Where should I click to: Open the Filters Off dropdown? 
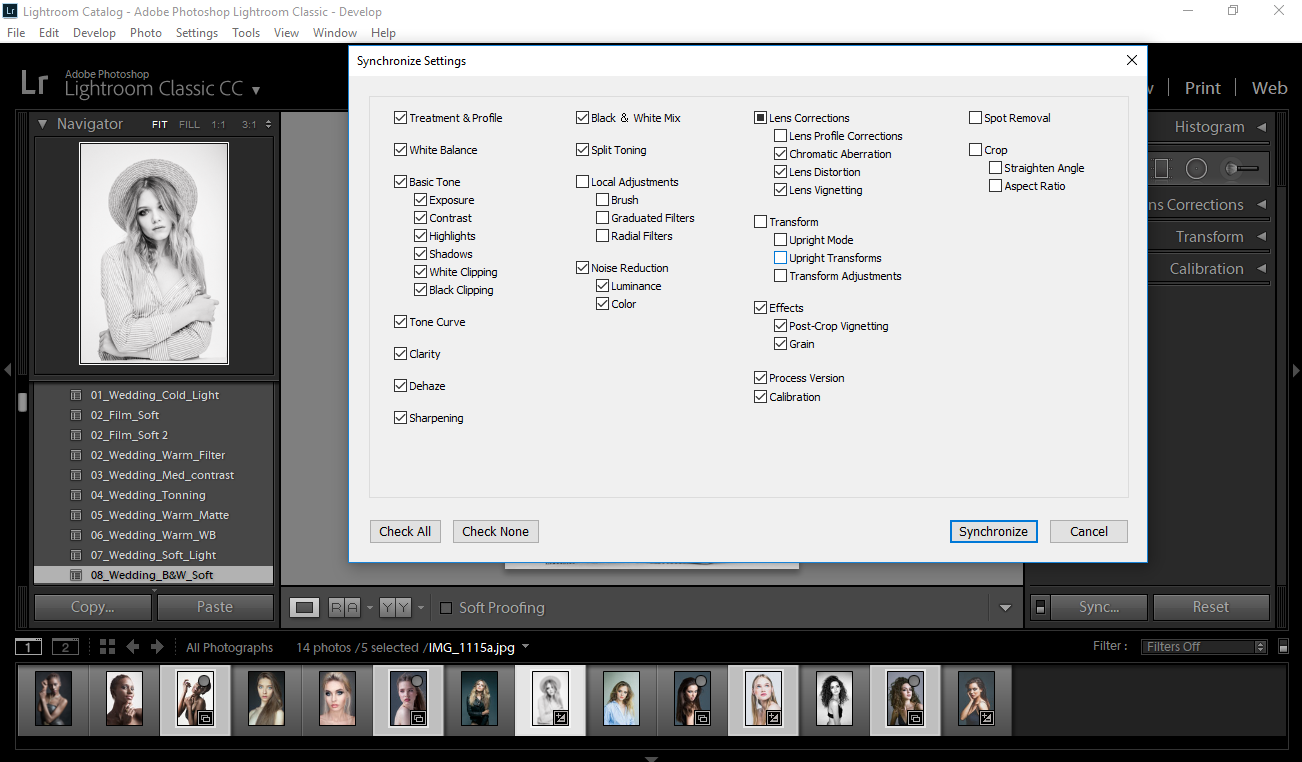coord(1203,646)
